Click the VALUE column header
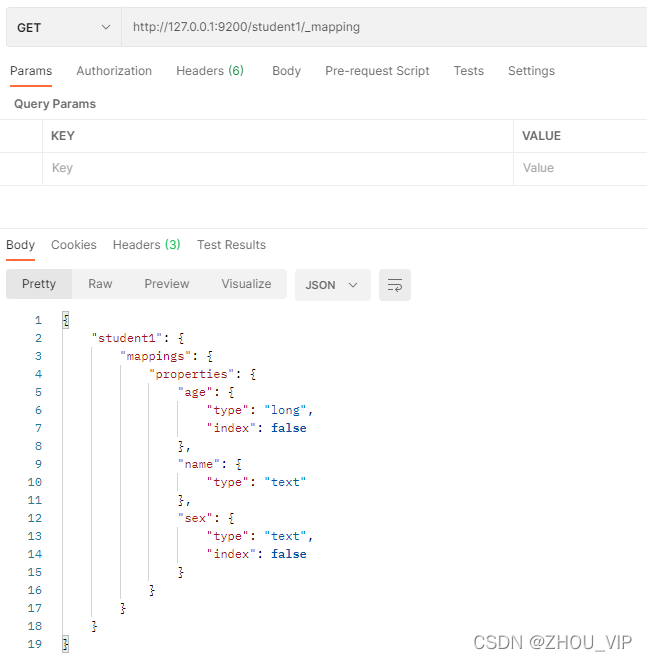647x661 pixels. (x=541, y=136)
